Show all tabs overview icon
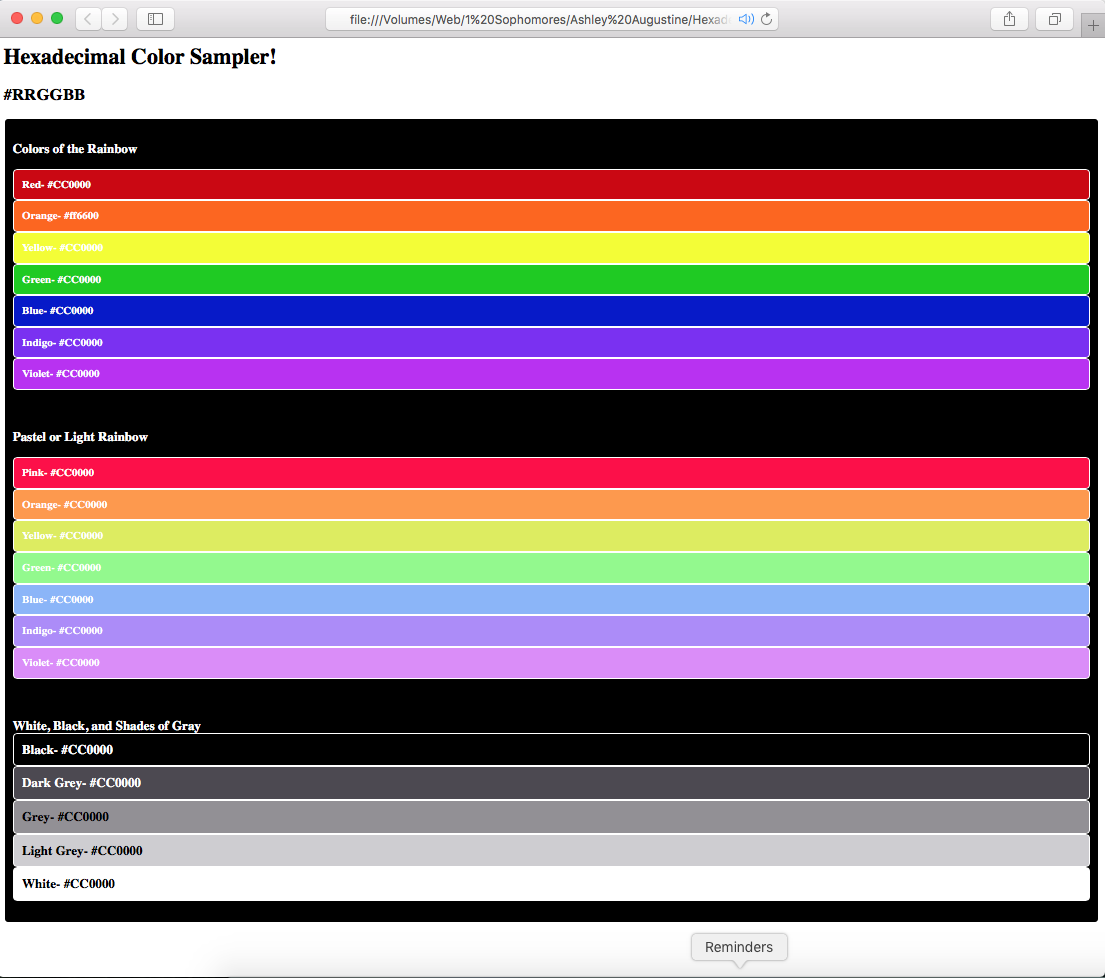This screenshot has width=1105, height=978. pos(1054,19)
